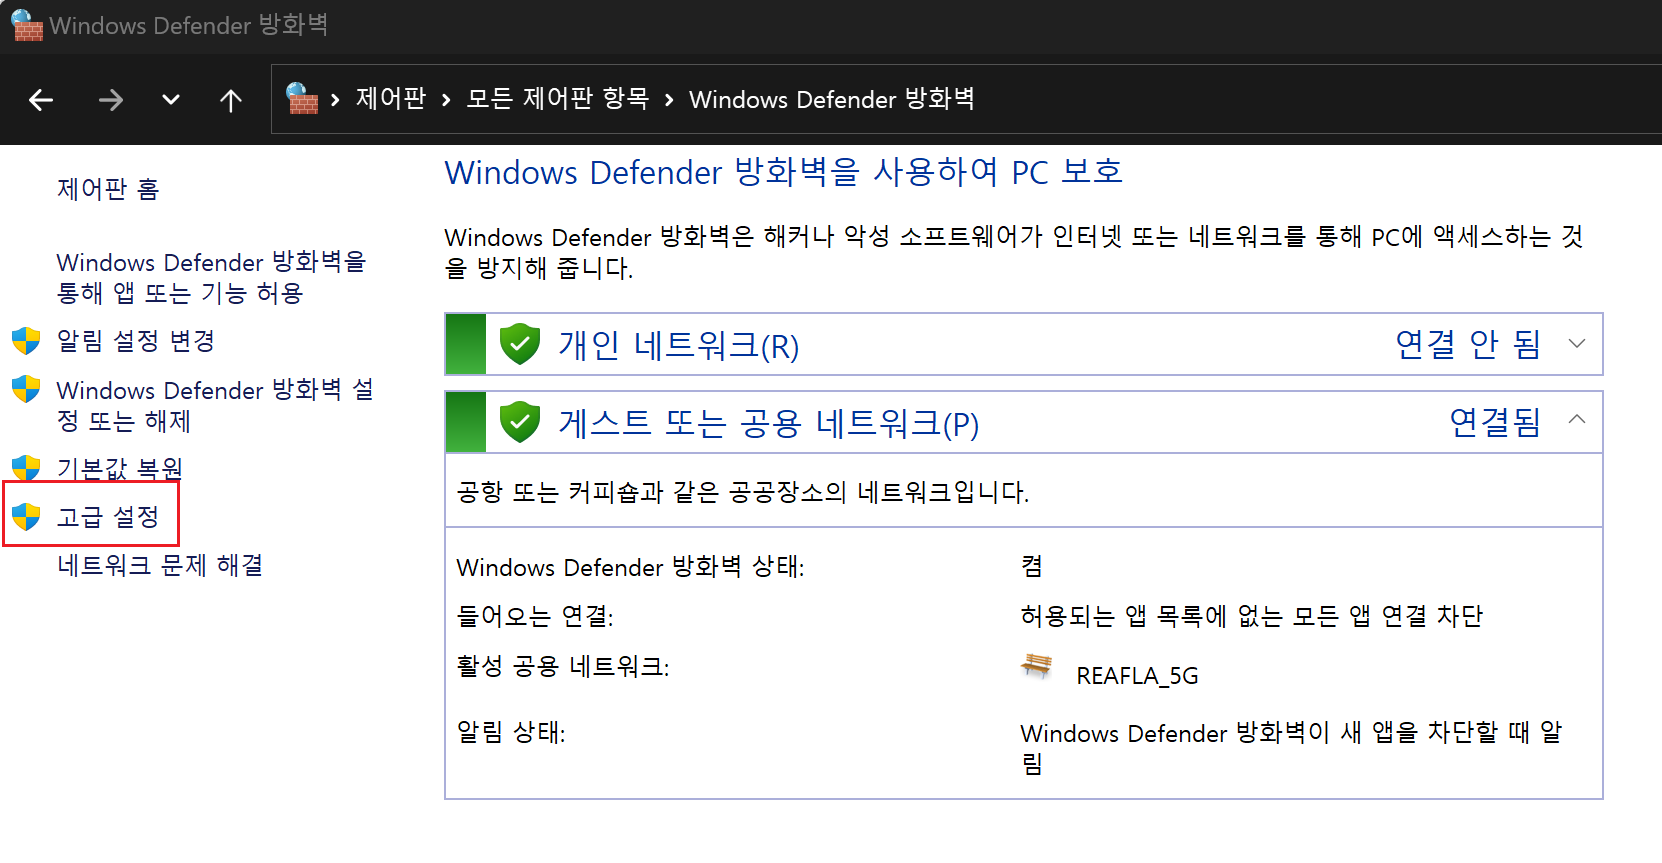The width and height of the screenshot is (1662, 863).
Task: Click 알림 상태: label
Action: pyautogui.click(x=511, y=733)
